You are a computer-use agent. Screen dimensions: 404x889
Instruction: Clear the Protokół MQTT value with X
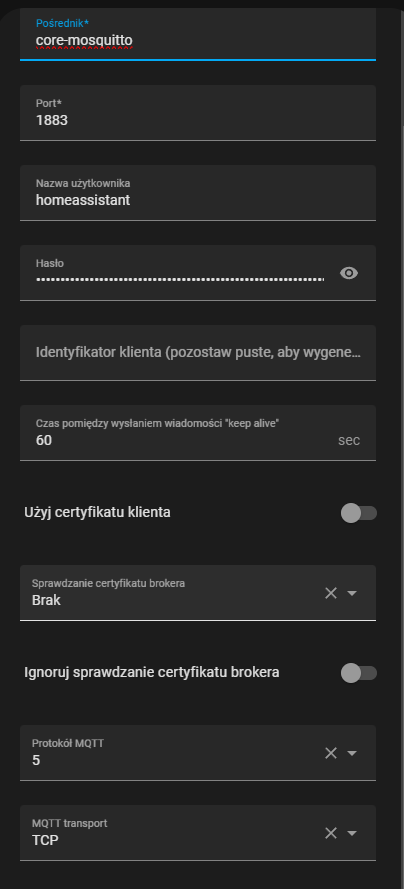pos(331,753)
